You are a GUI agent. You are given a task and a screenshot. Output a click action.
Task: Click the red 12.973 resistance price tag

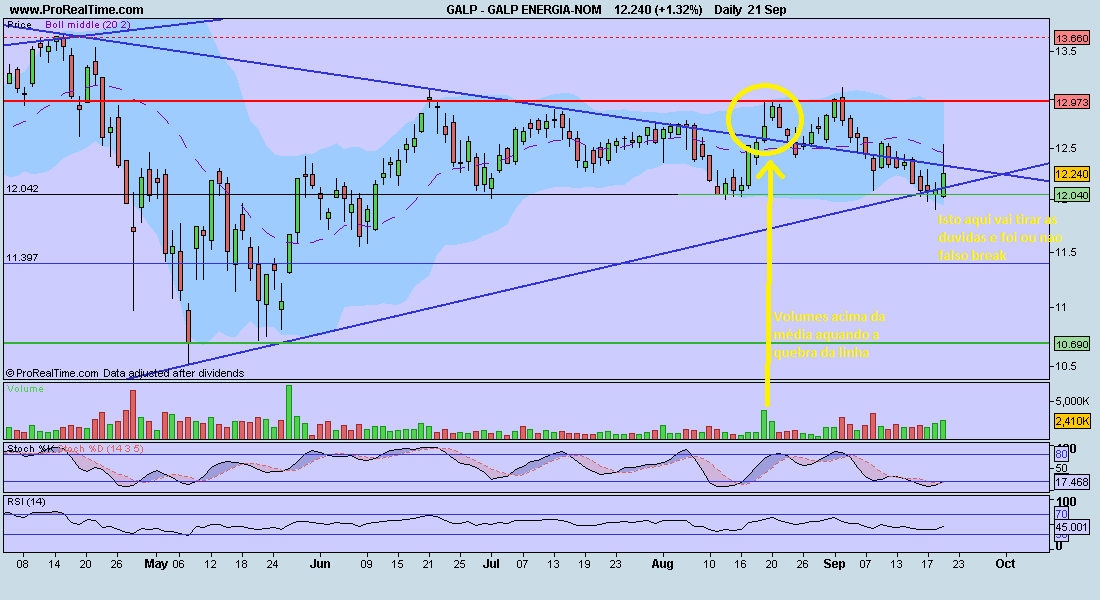1073,102
